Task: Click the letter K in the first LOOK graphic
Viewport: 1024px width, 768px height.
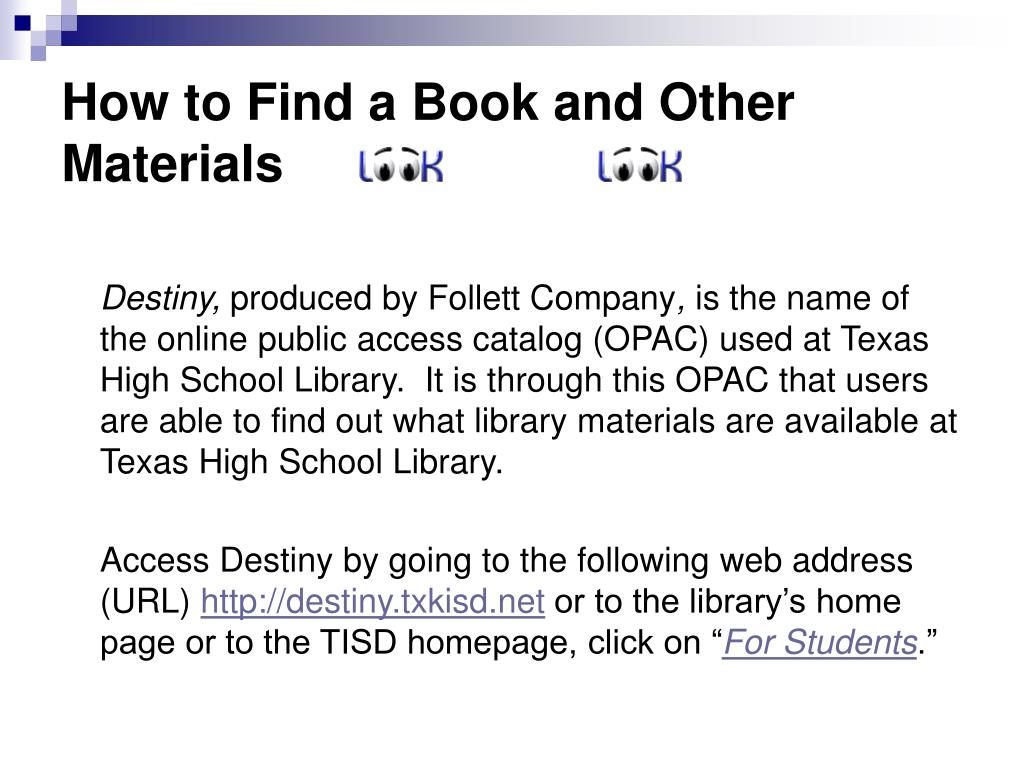Action: coord(432,166)
